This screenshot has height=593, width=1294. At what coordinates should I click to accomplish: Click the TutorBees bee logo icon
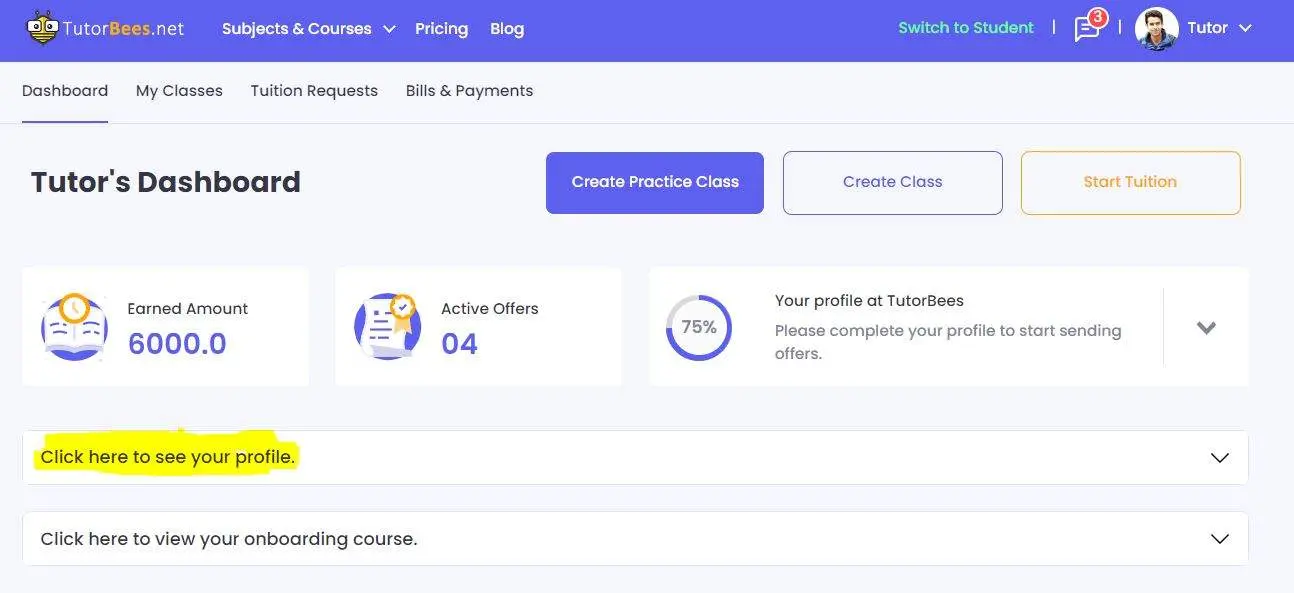[x=42, y=28]
